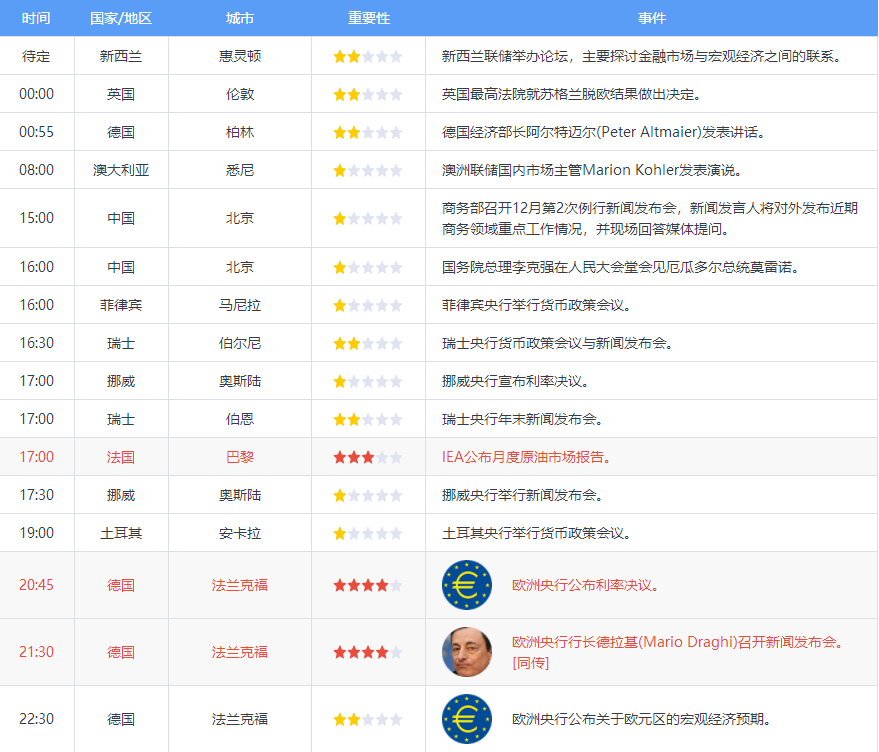This screenshot has width=879, height=752.
Task: Click the red 21:30 time cell
Action: tap(36, 652)
